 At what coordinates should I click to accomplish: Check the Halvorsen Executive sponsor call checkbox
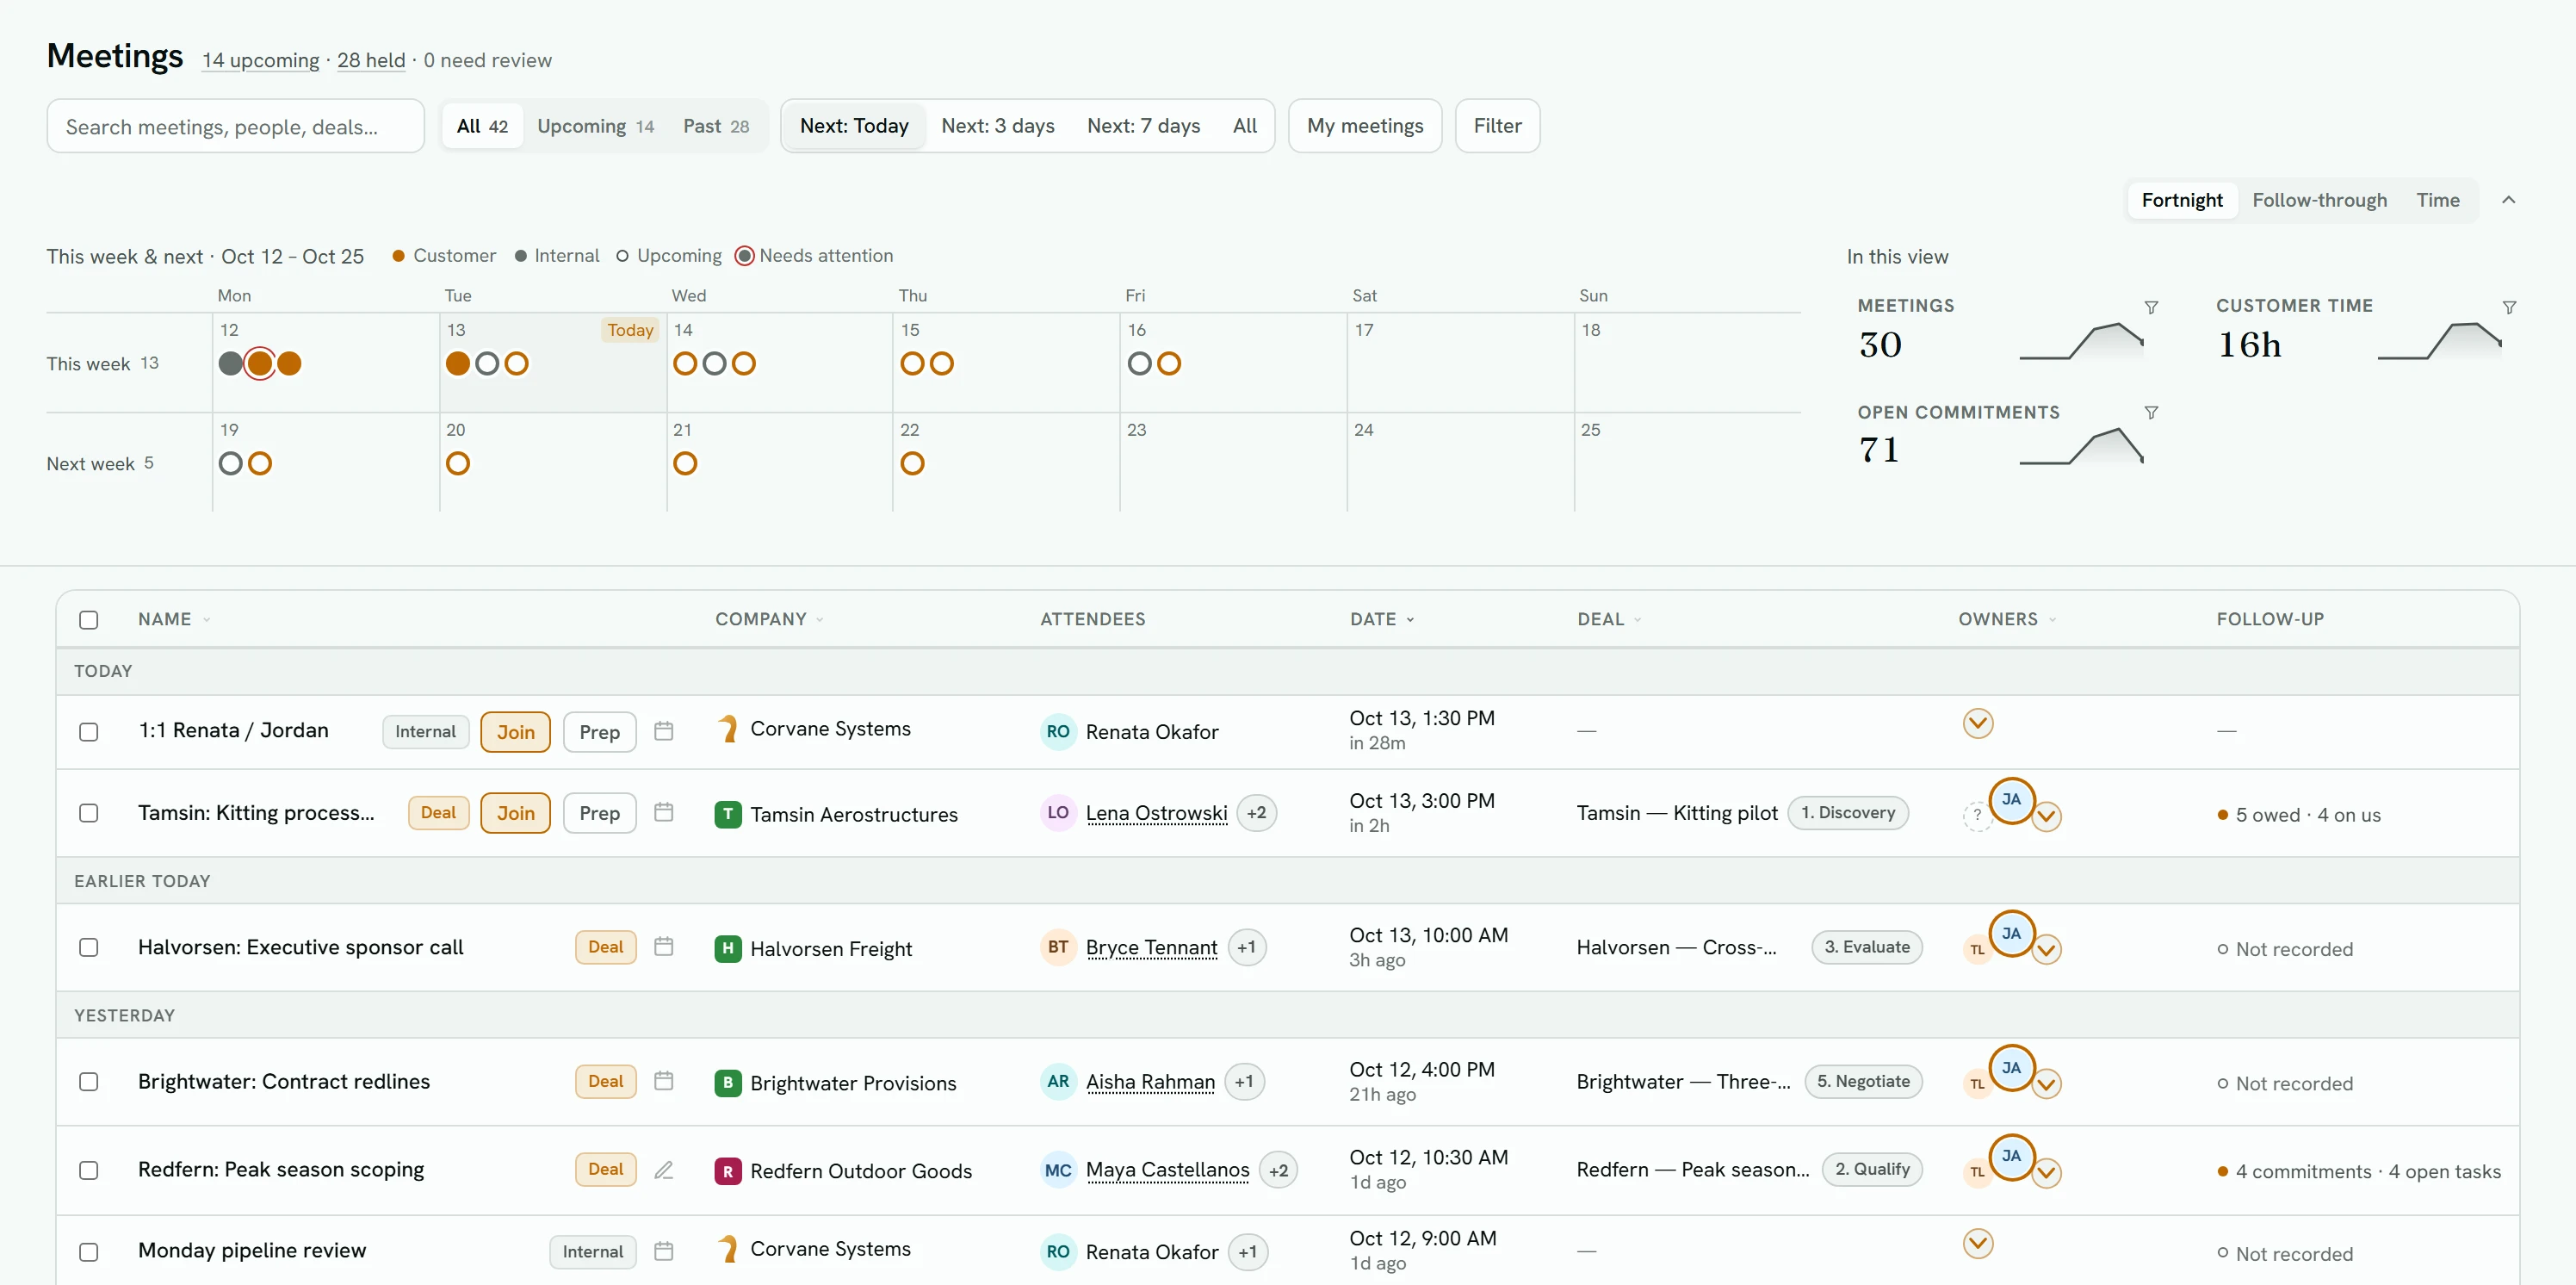point(89,947)
